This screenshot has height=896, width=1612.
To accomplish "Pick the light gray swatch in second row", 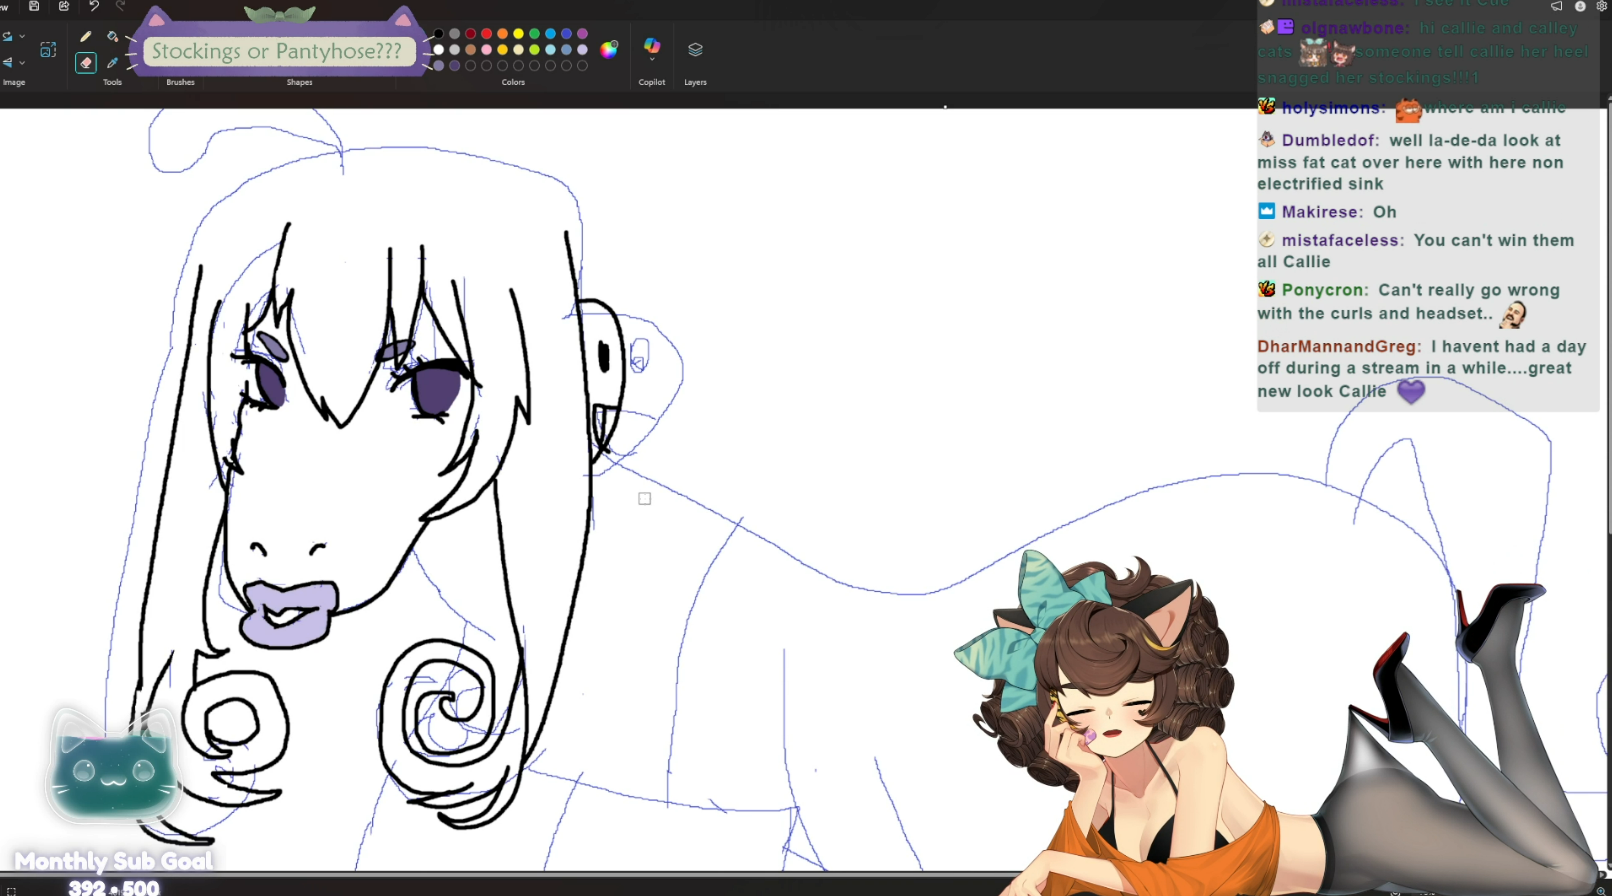I will click(x=455, y=50).
